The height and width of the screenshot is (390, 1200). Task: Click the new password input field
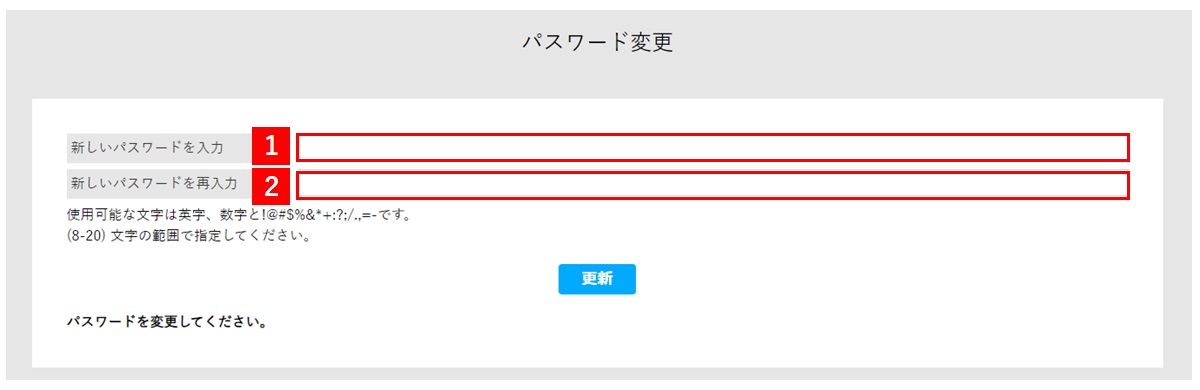tap(712, 147)
